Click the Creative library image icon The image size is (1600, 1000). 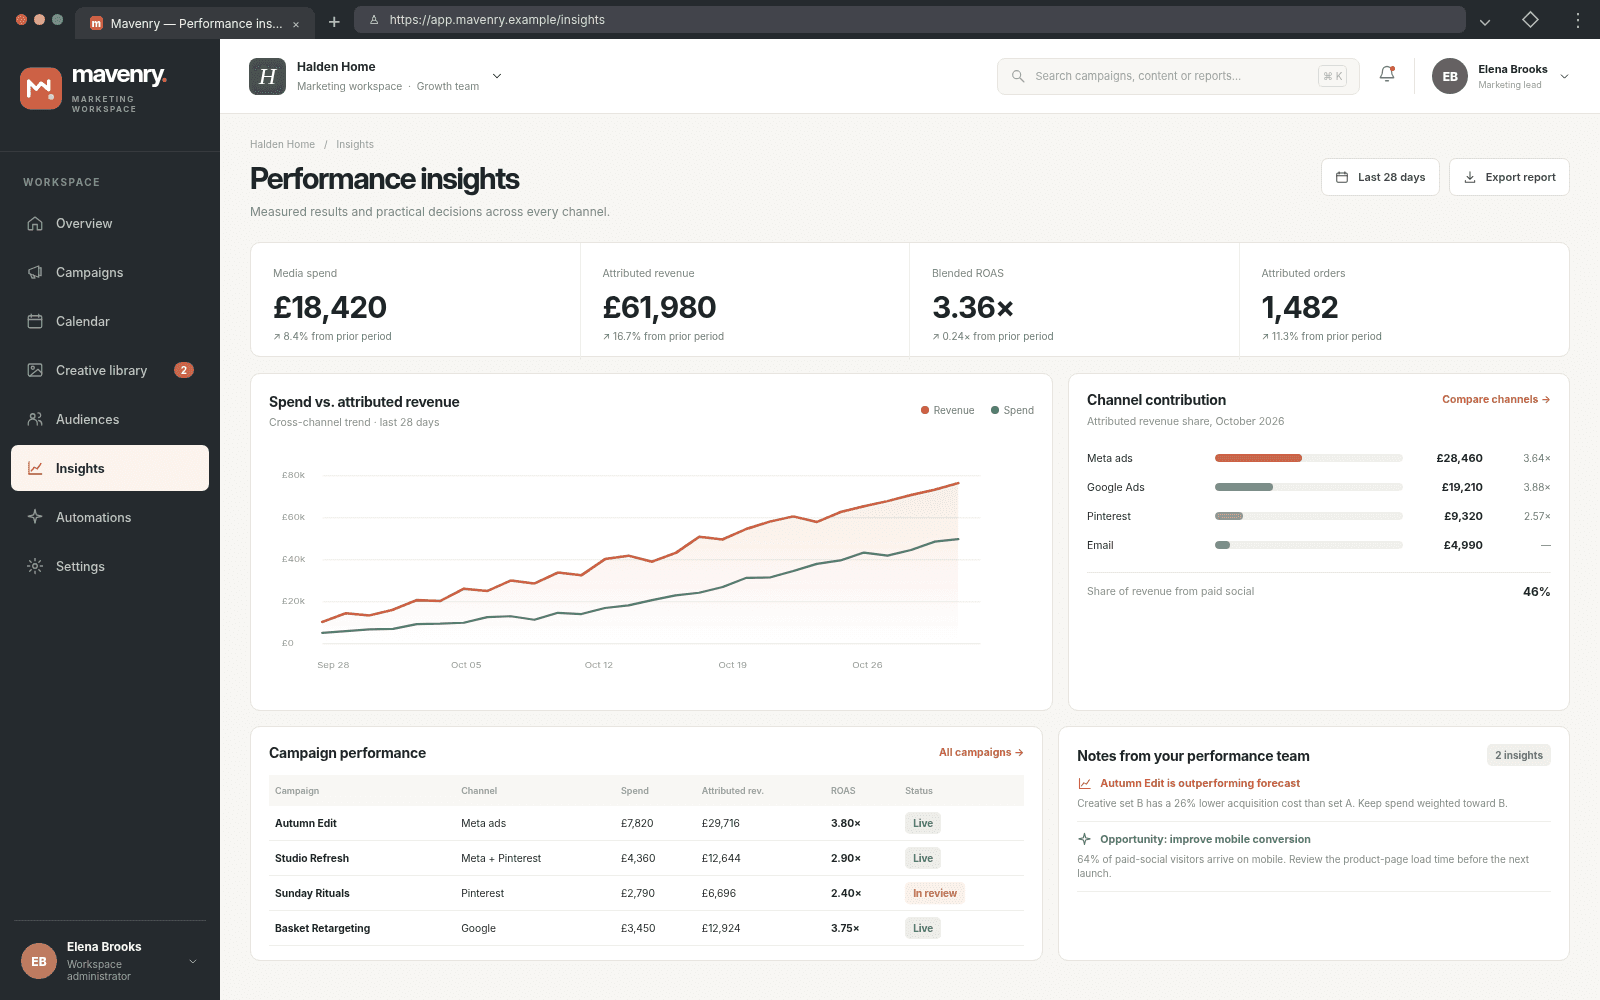pyautogui.click(x=35, y=370)
